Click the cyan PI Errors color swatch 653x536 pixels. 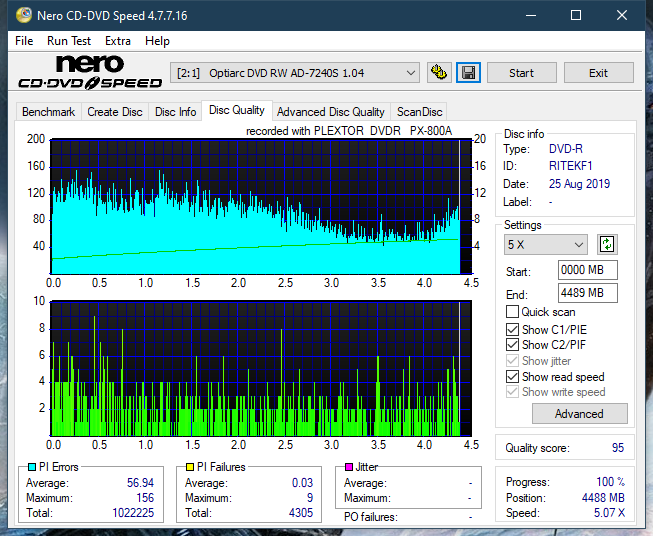[32, 467]
